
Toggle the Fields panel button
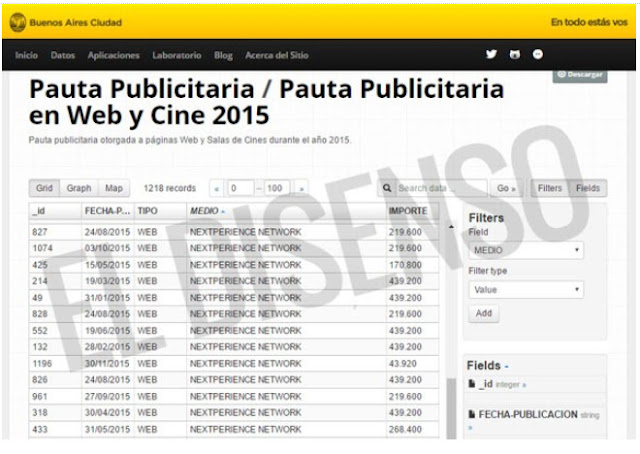pyautogui.click(x=588, y=188)
